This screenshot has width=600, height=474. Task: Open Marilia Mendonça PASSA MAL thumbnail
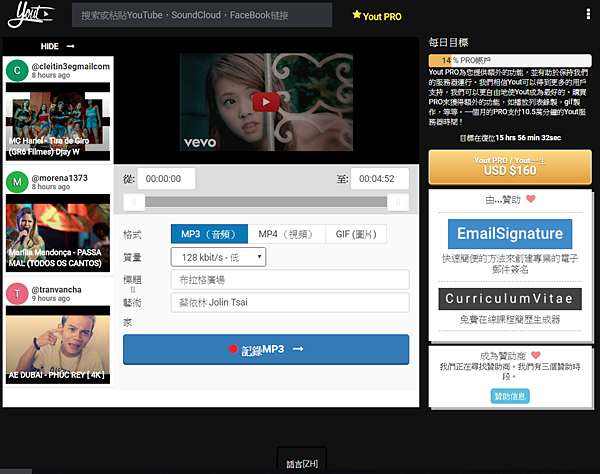pyautogui.click(x=58, y=233)
